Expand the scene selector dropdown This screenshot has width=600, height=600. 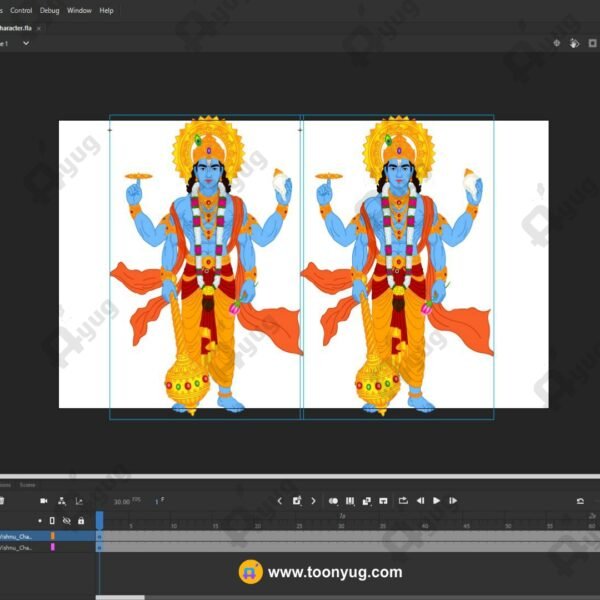[x=26, y=43]
